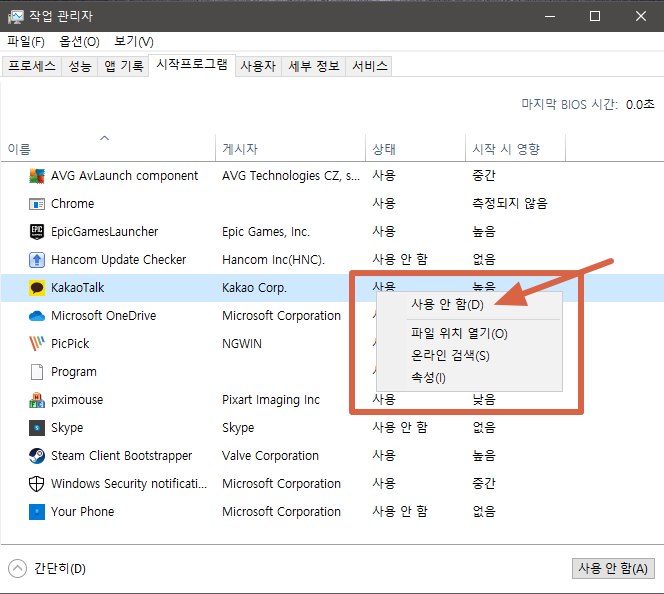Click 측정되지 않음 impact value for Chrome
Screen dimensions: 664x594
pyautogui.click(x=510, y=204)
